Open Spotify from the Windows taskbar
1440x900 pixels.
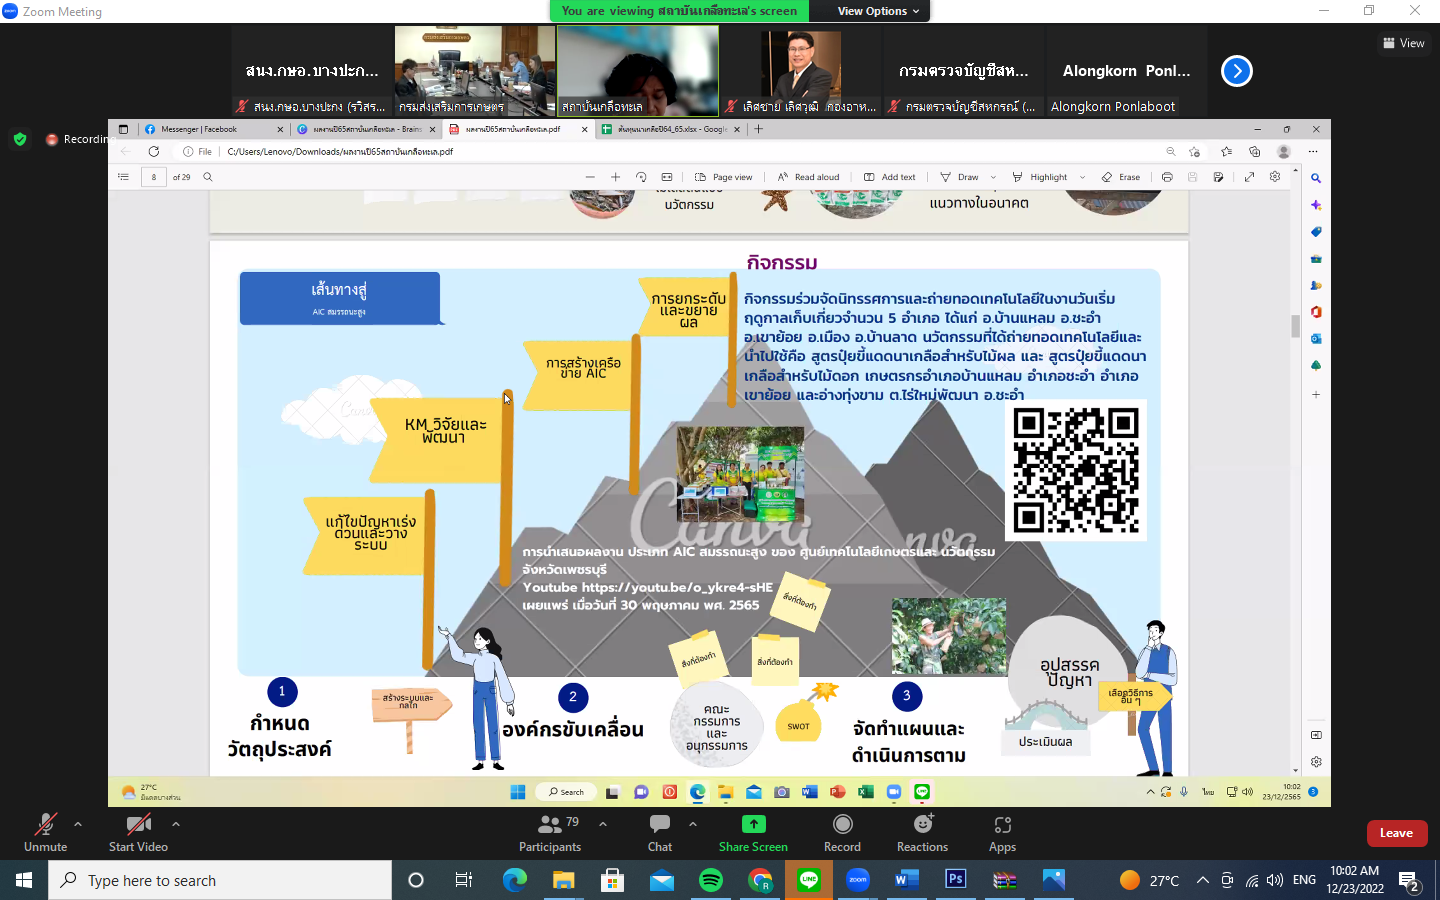[711, 880]
